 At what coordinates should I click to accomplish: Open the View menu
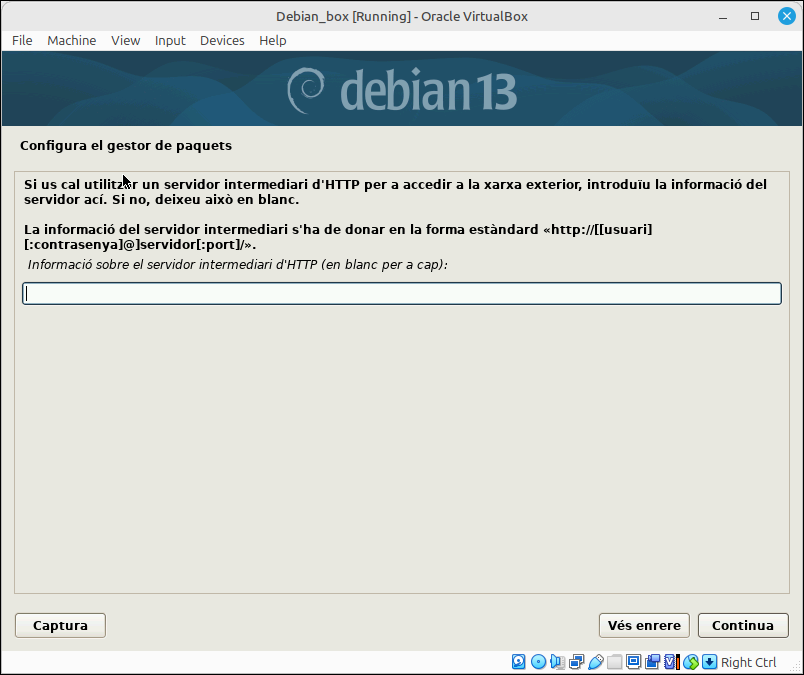(x=126, y=41)
